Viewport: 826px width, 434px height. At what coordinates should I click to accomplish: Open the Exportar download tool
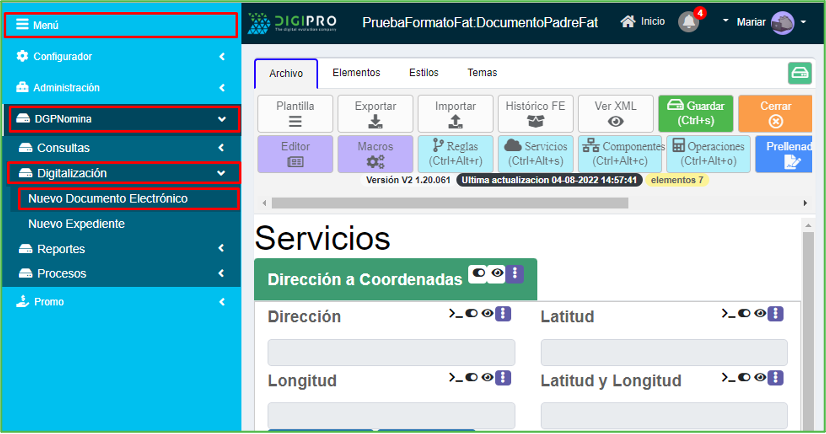pos(375,114)
